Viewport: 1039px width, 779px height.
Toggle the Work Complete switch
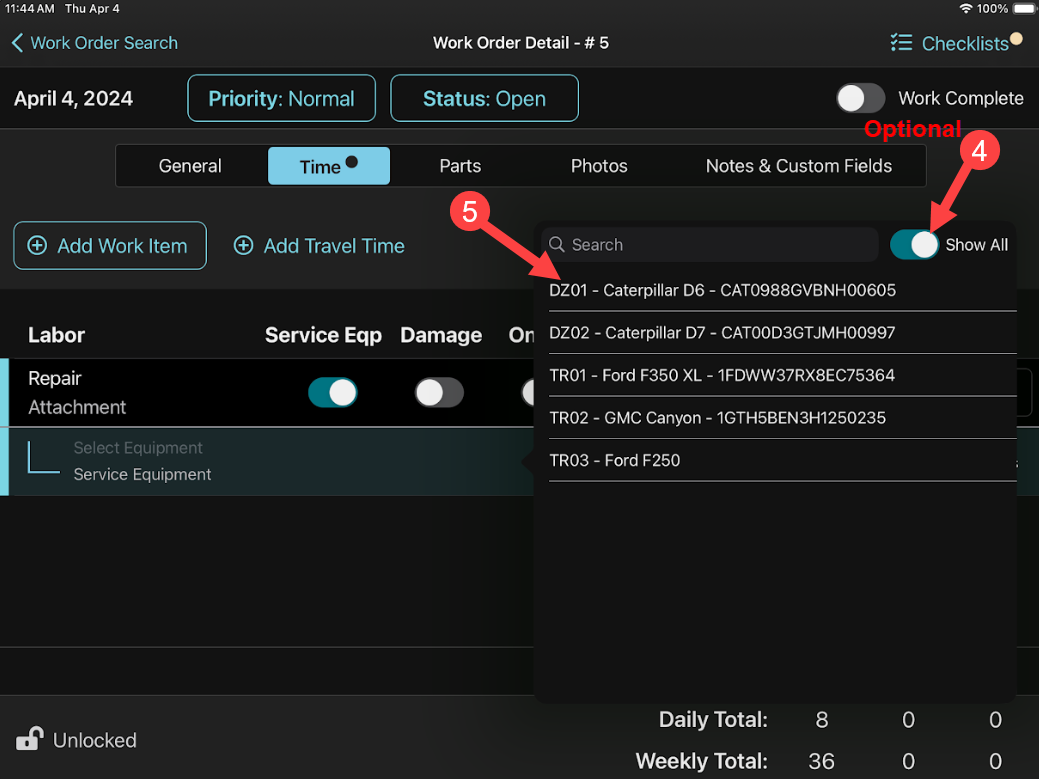[x=861, y=98]
